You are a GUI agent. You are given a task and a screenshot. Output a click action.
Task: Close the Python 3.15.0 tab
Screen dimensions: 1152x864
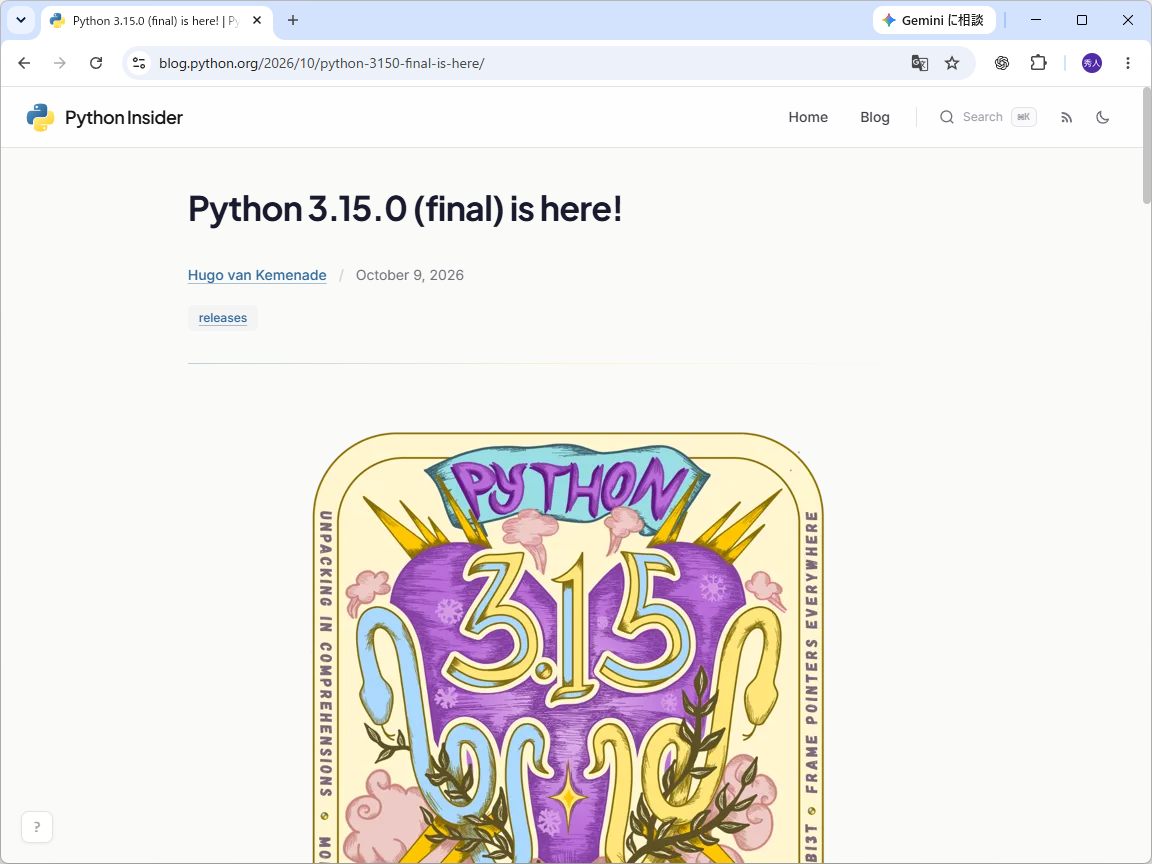click(x=256, y=21)
